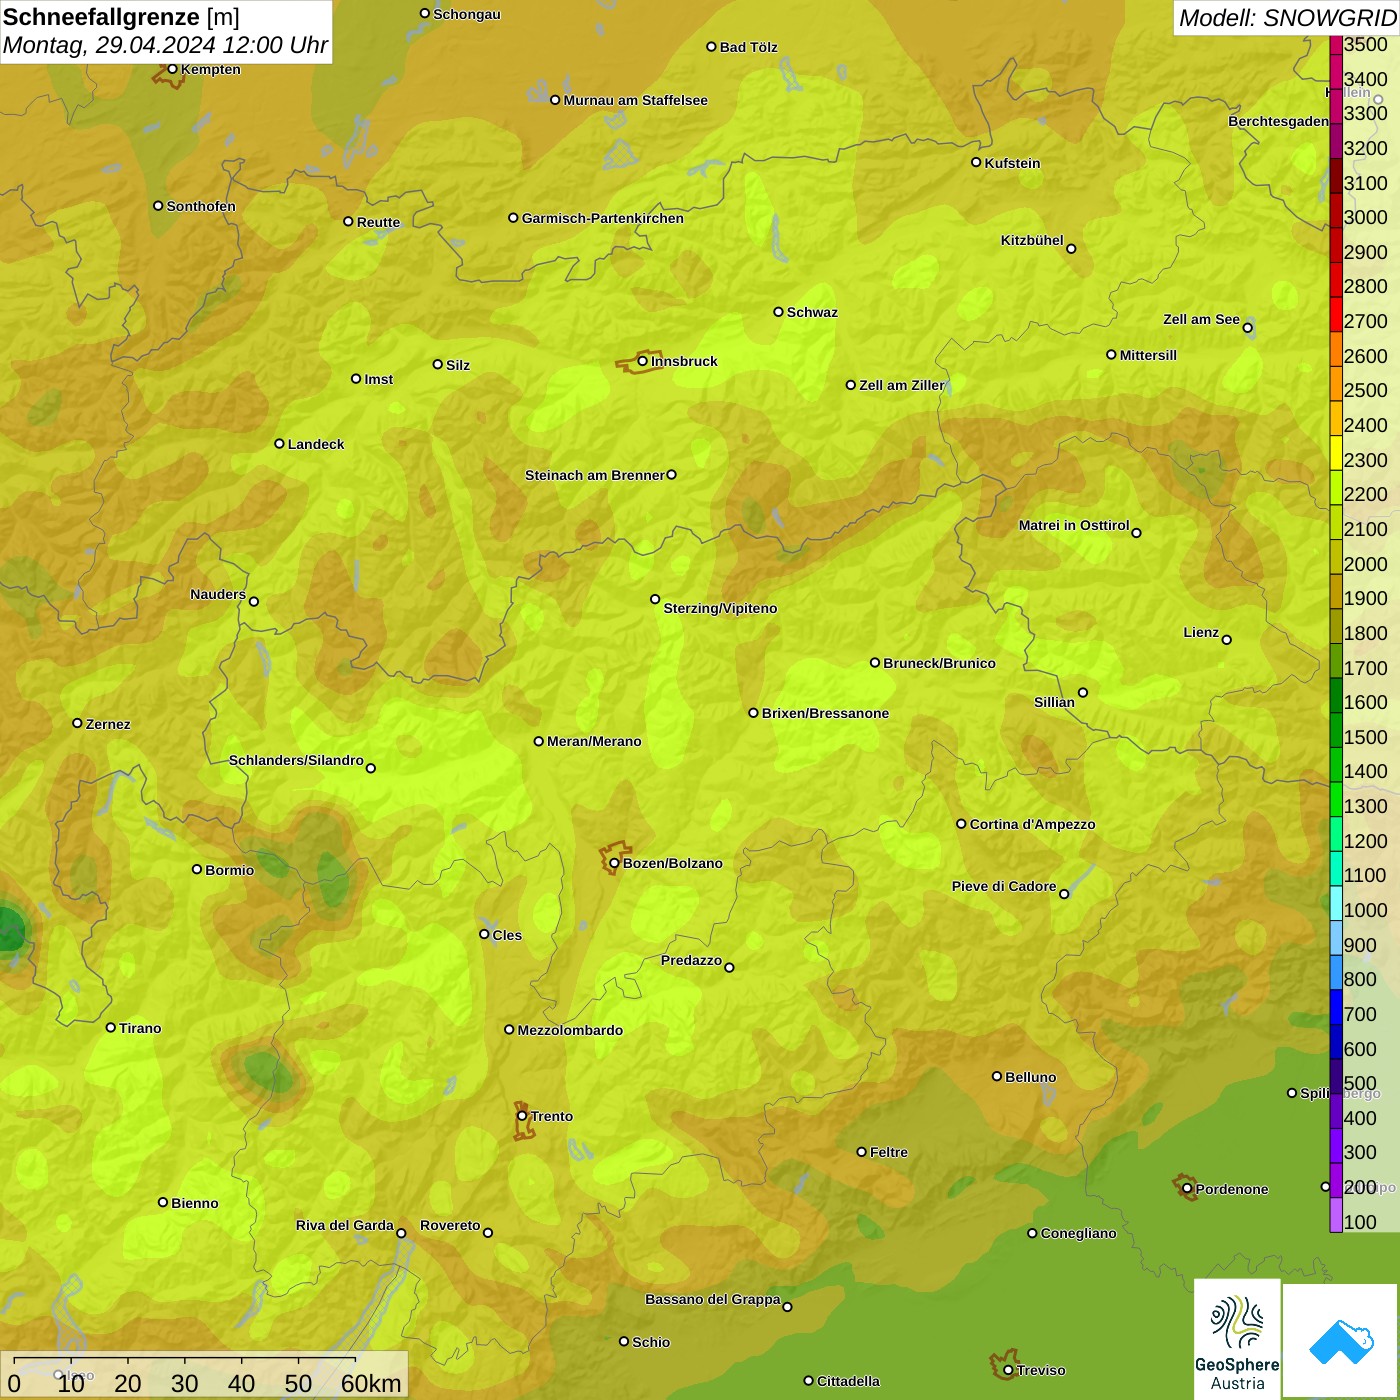Image resolution: width=1400 pixels, height=1400 pixels.
Task: Click the "Meran/Merano" label
Action: point(594,741)
